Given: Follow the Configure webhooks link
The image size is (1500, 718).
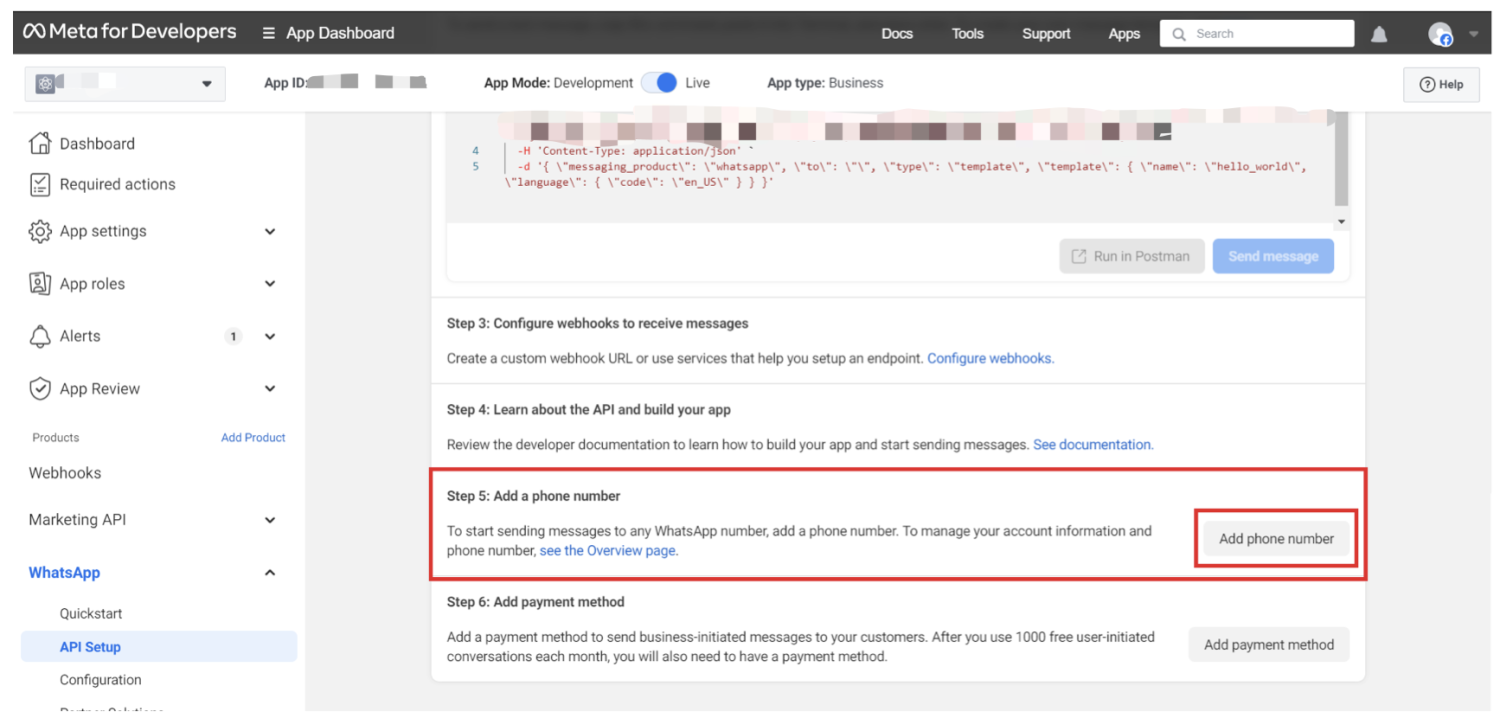Looking at the screenshot, I should click(990, 358).
